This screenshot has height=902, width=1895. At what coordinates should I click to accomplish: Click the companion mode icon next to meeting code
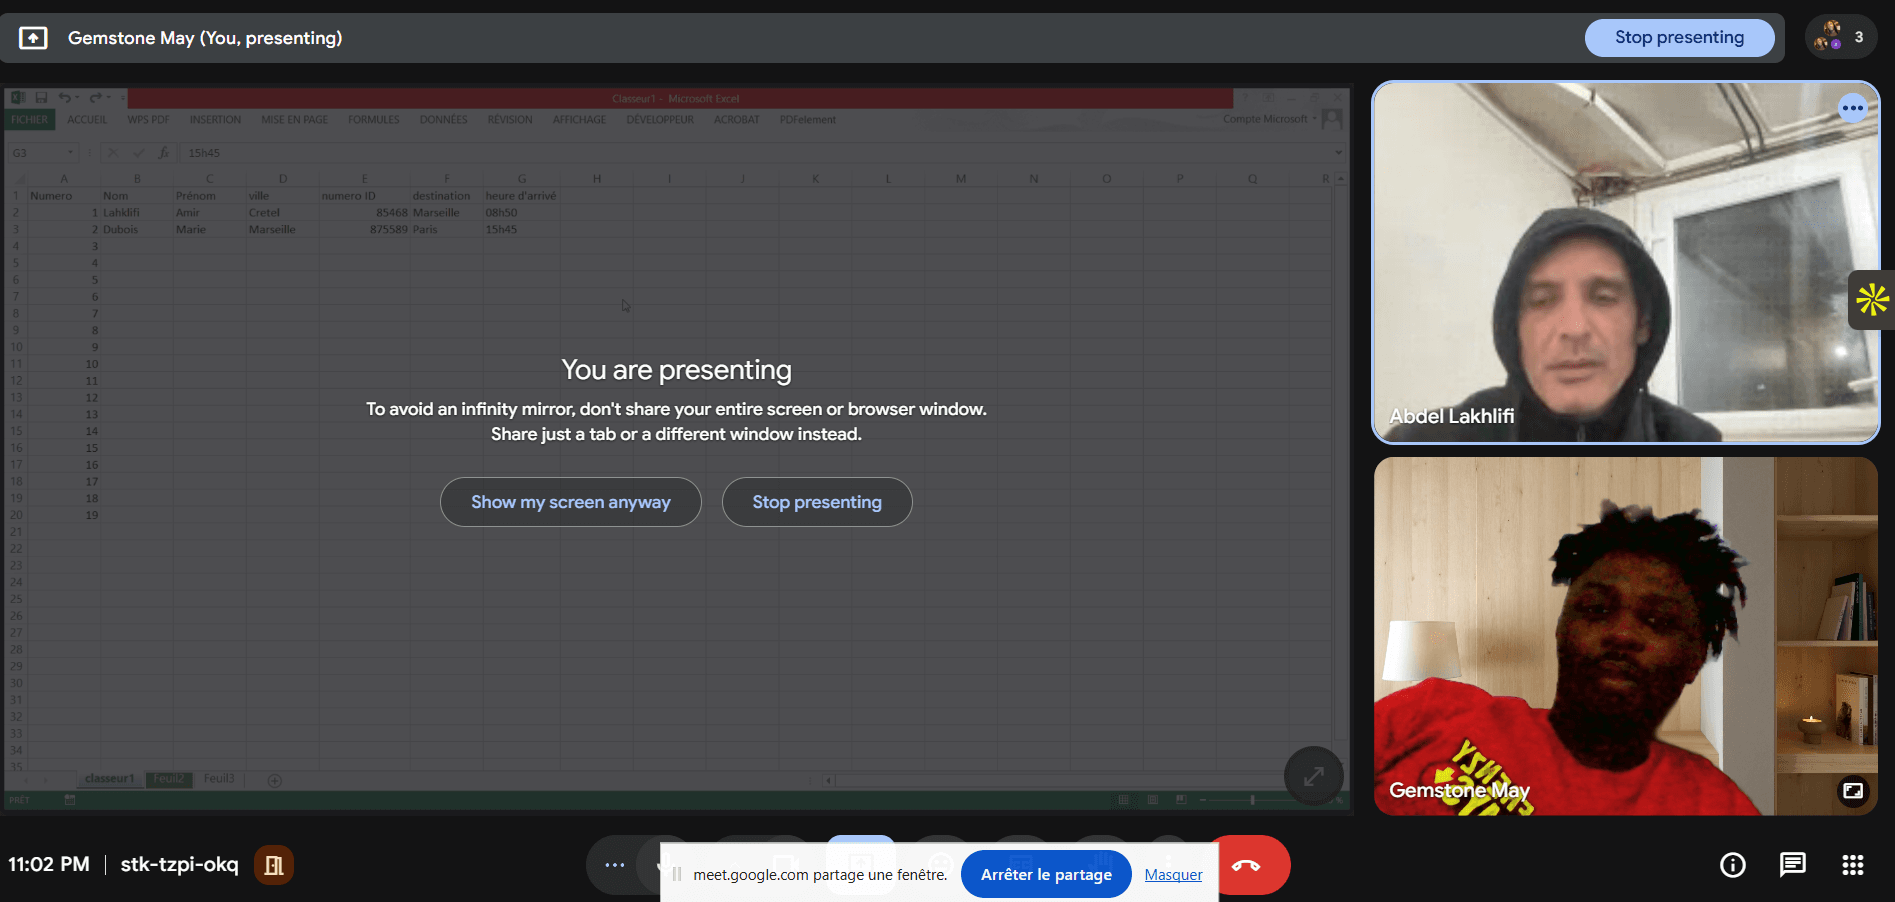point(273,865)
